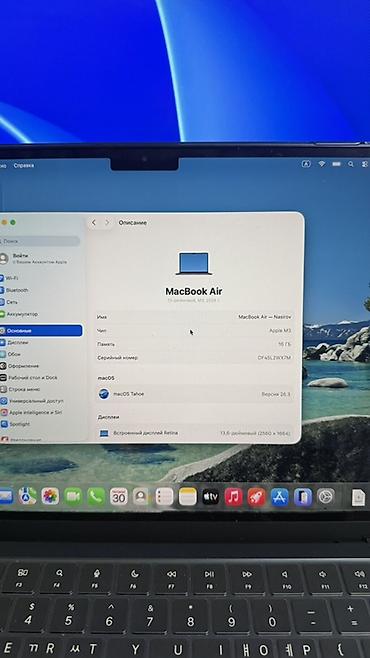This screenshot has height=658, width=370.
Task: Click the keyboard input source icon in menu bar
Action: click(x=306, y=164)
